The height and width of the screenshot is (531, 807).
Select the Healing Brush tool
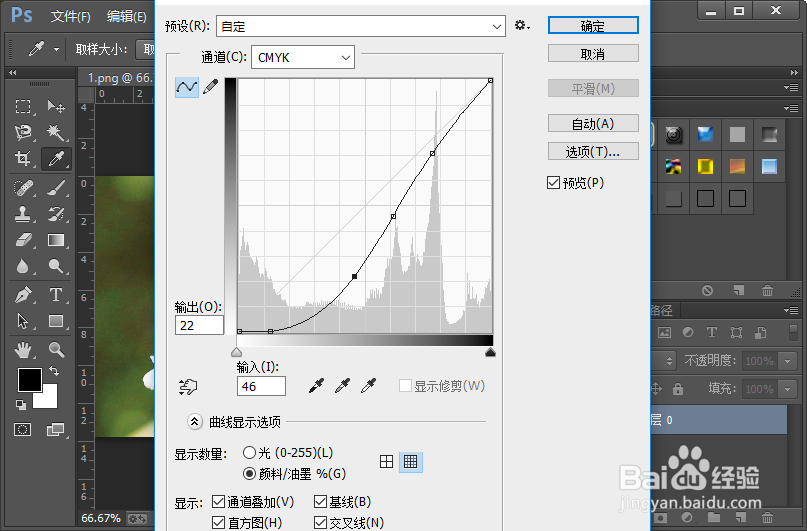[23, 188]
